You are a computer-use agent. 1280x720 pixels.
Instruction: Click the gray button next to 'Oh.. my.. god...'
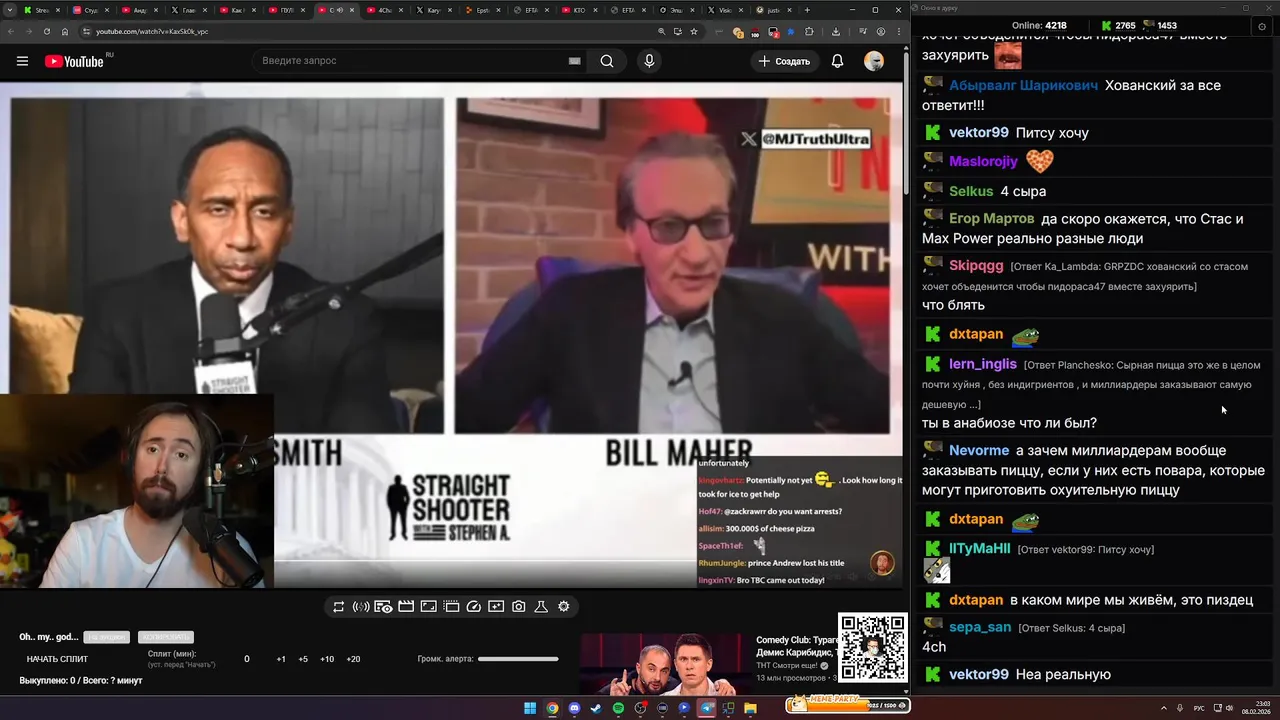(x=106, y=637)
